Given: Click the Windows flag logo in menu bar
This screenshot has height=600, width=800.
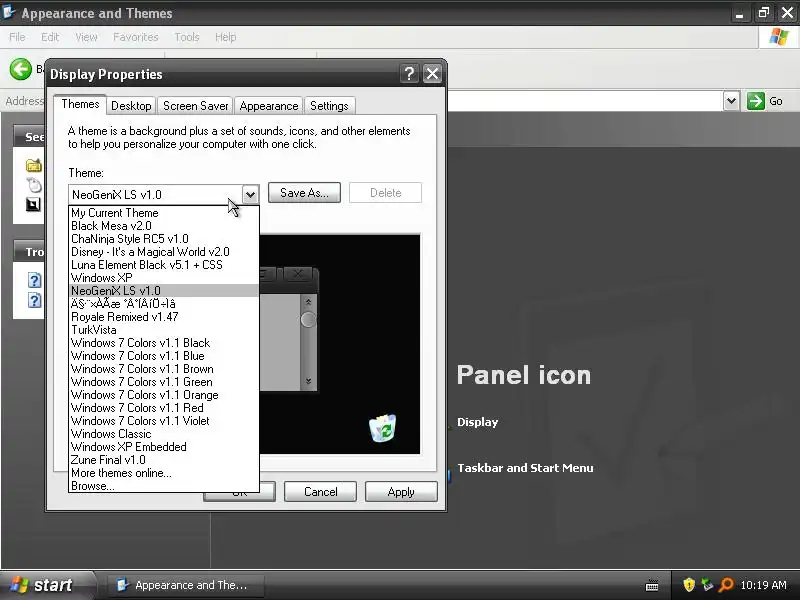Looking at the screenshot, I should click(779, 37).
